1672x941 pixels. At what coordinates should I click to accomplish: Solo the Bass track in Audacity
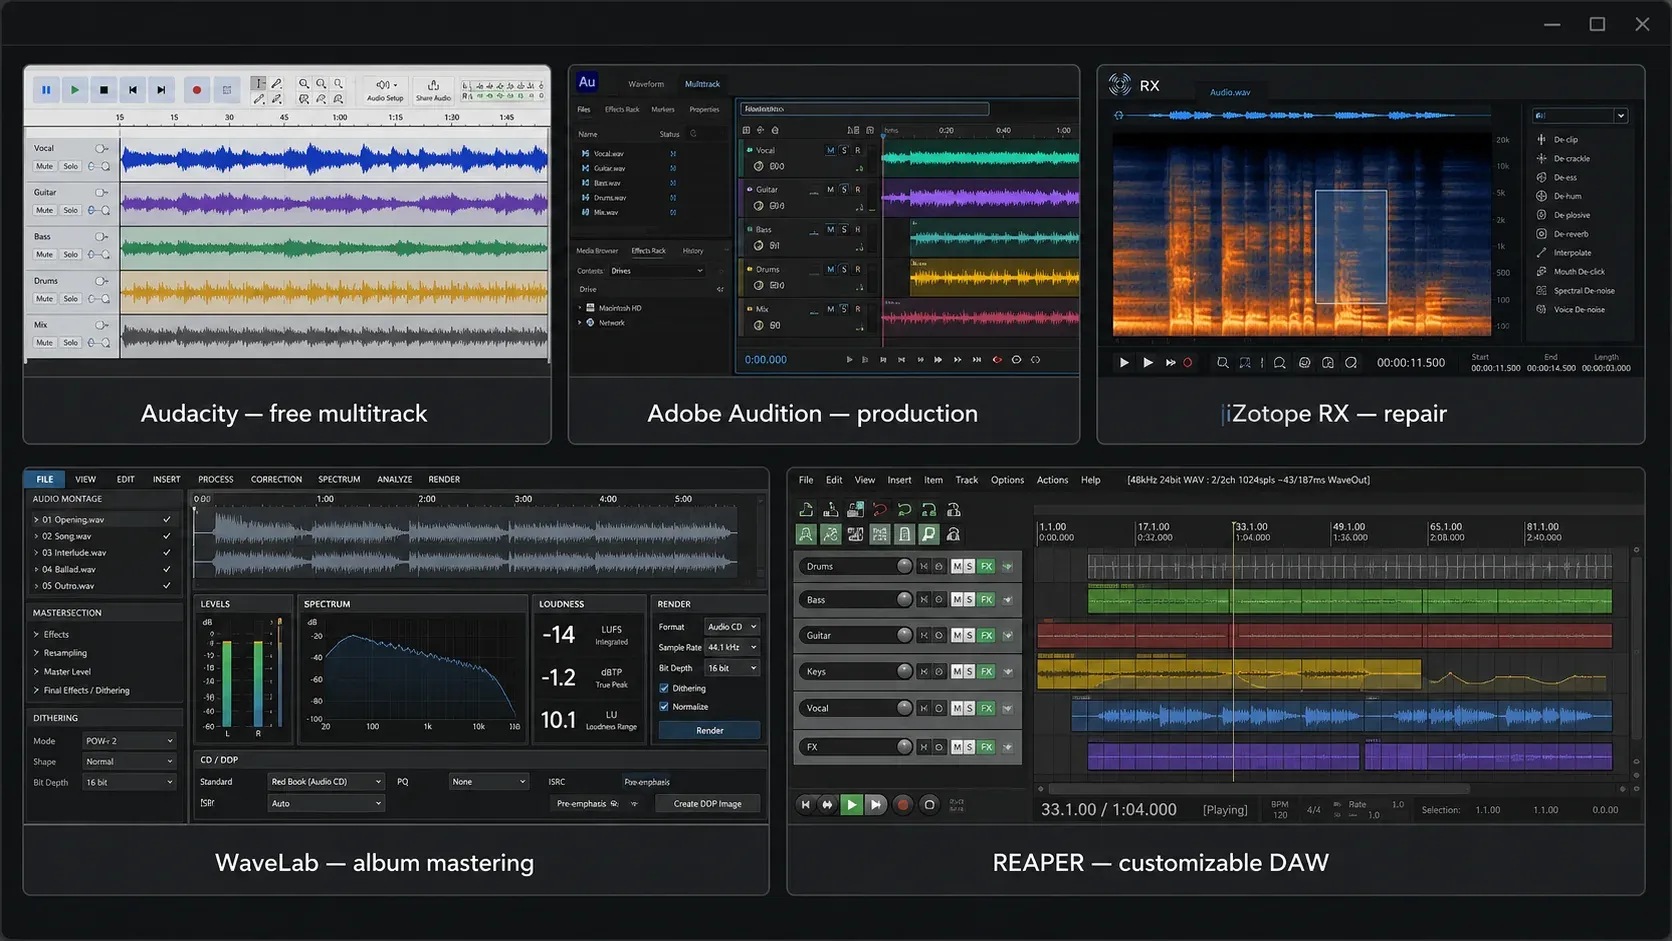point(70,254)
